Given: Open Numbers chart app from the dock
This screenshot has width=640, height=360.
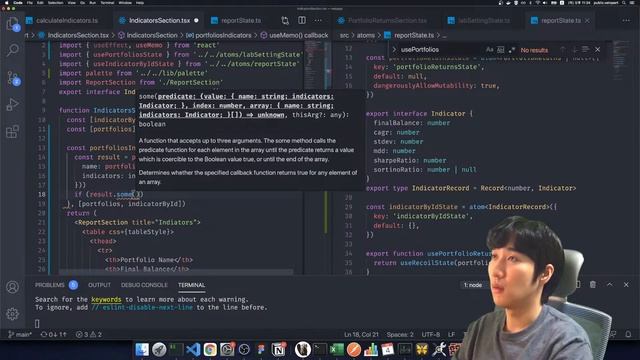Looking at the screenshot, I should click(371, 349).
